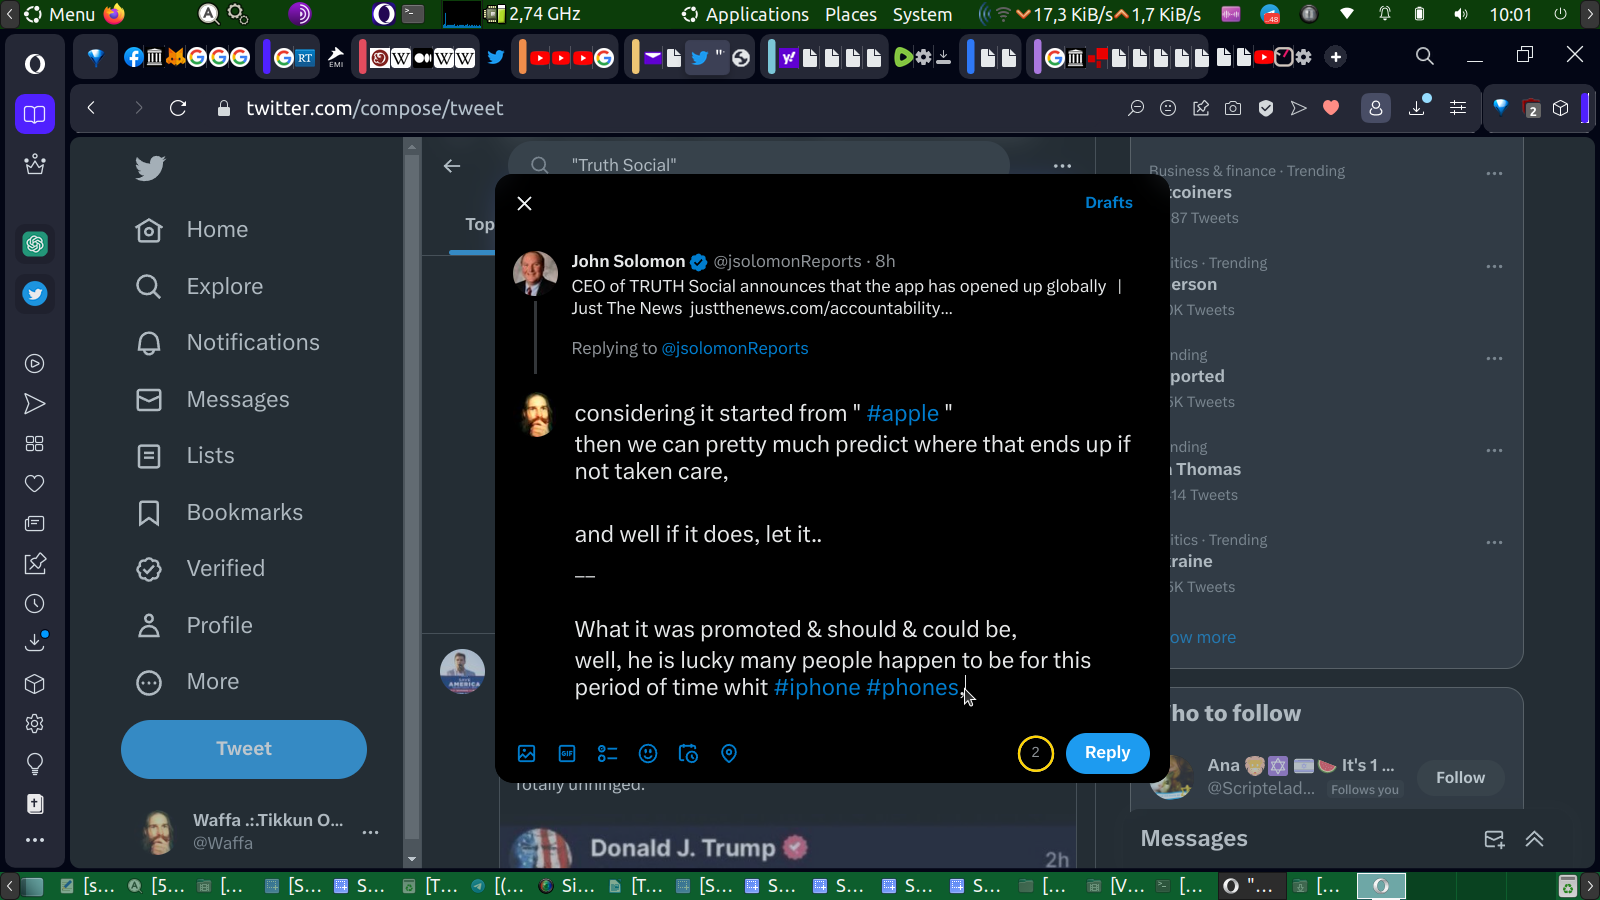Click the blue Tweet button

pyautogui.click(x=244, y=749)
